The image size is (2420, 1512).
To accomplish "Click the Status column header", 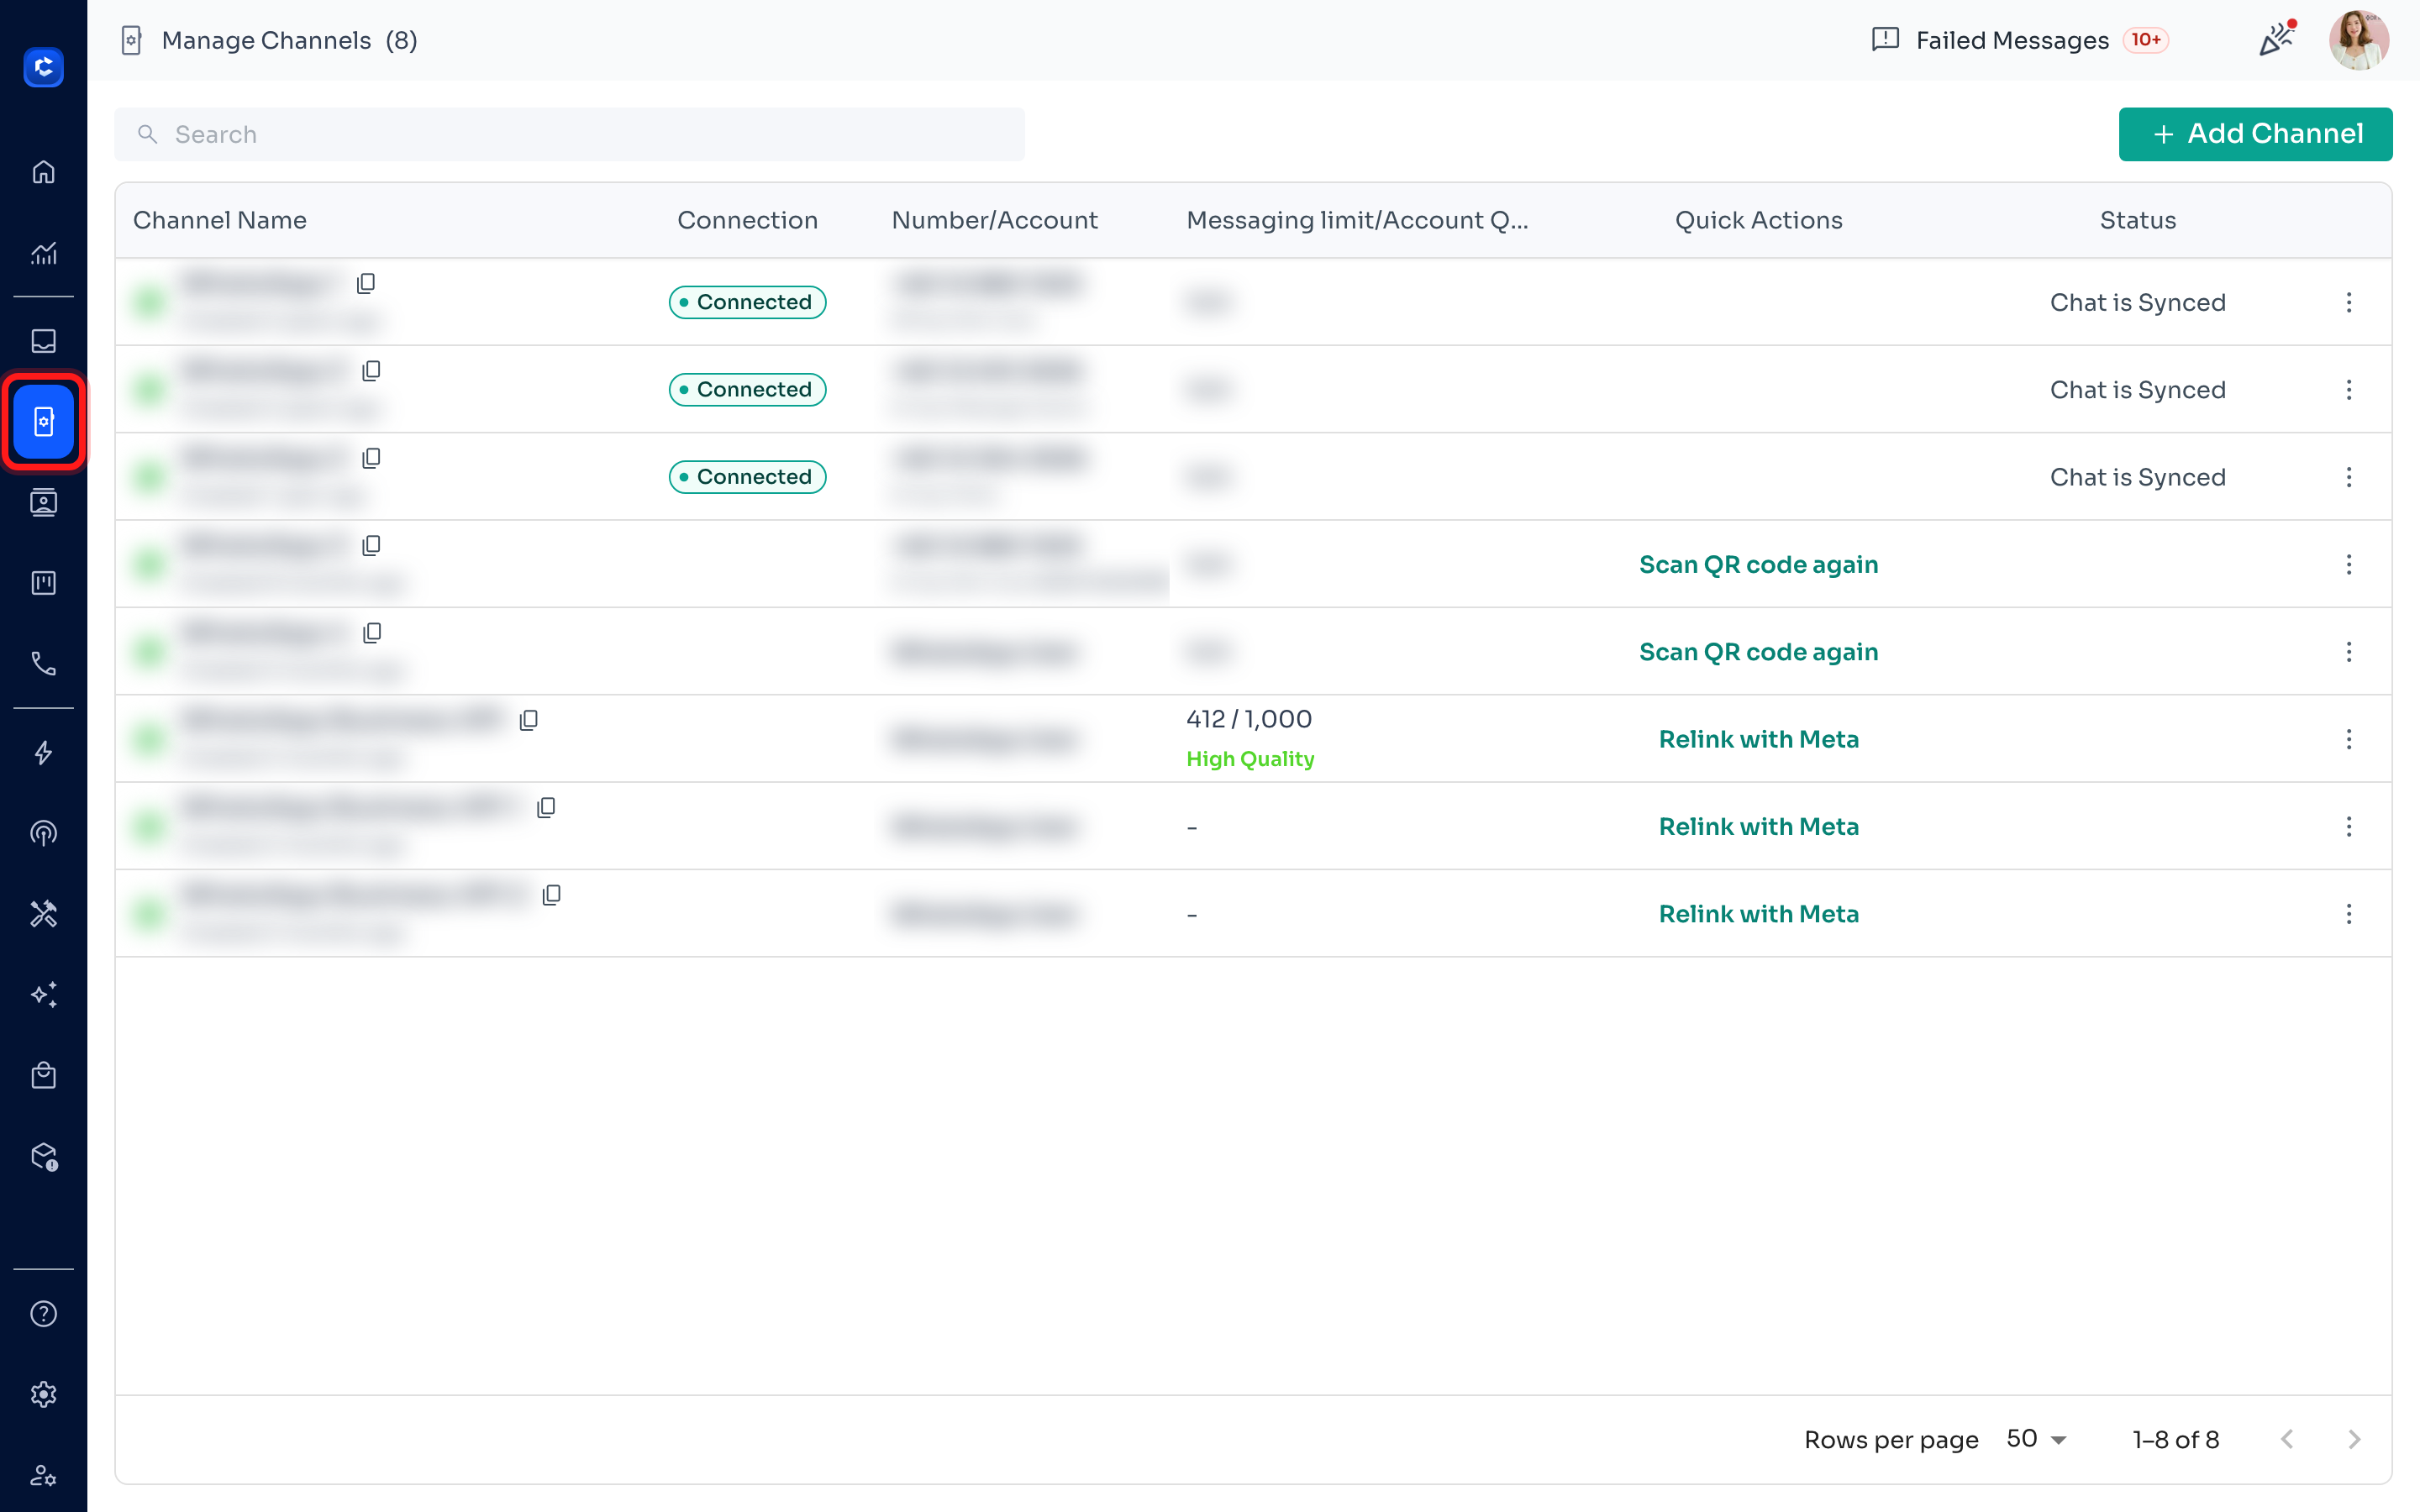I will click(x=2137, y=220).
